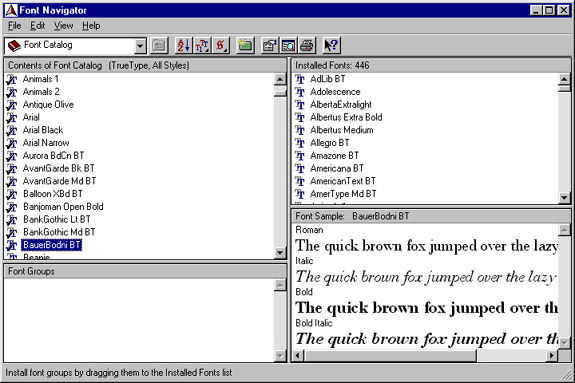The width and height of the screenshot is (575, 383).
Task: Open the Edit menu
Action: (x=37, y=26)
